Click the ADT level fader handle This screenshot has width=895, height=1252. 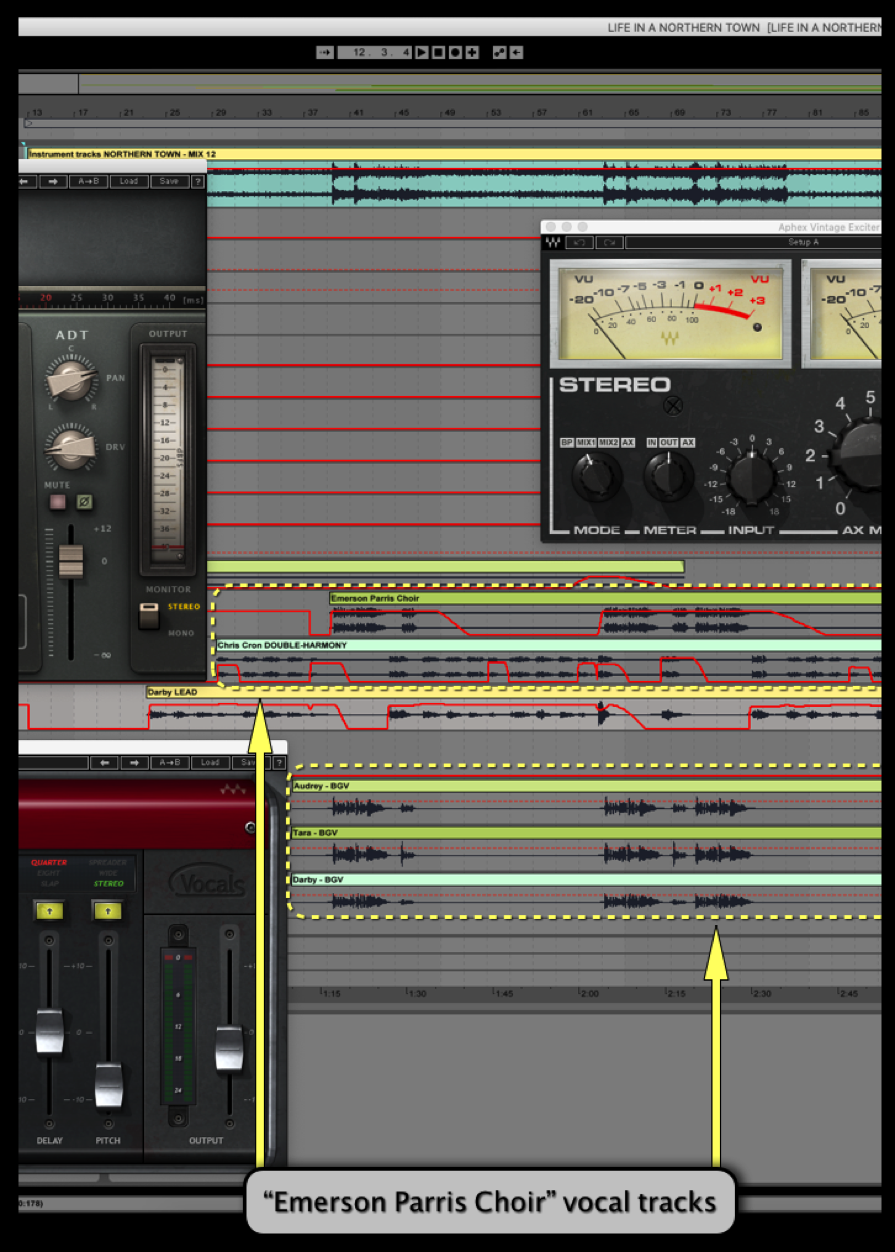70,560
